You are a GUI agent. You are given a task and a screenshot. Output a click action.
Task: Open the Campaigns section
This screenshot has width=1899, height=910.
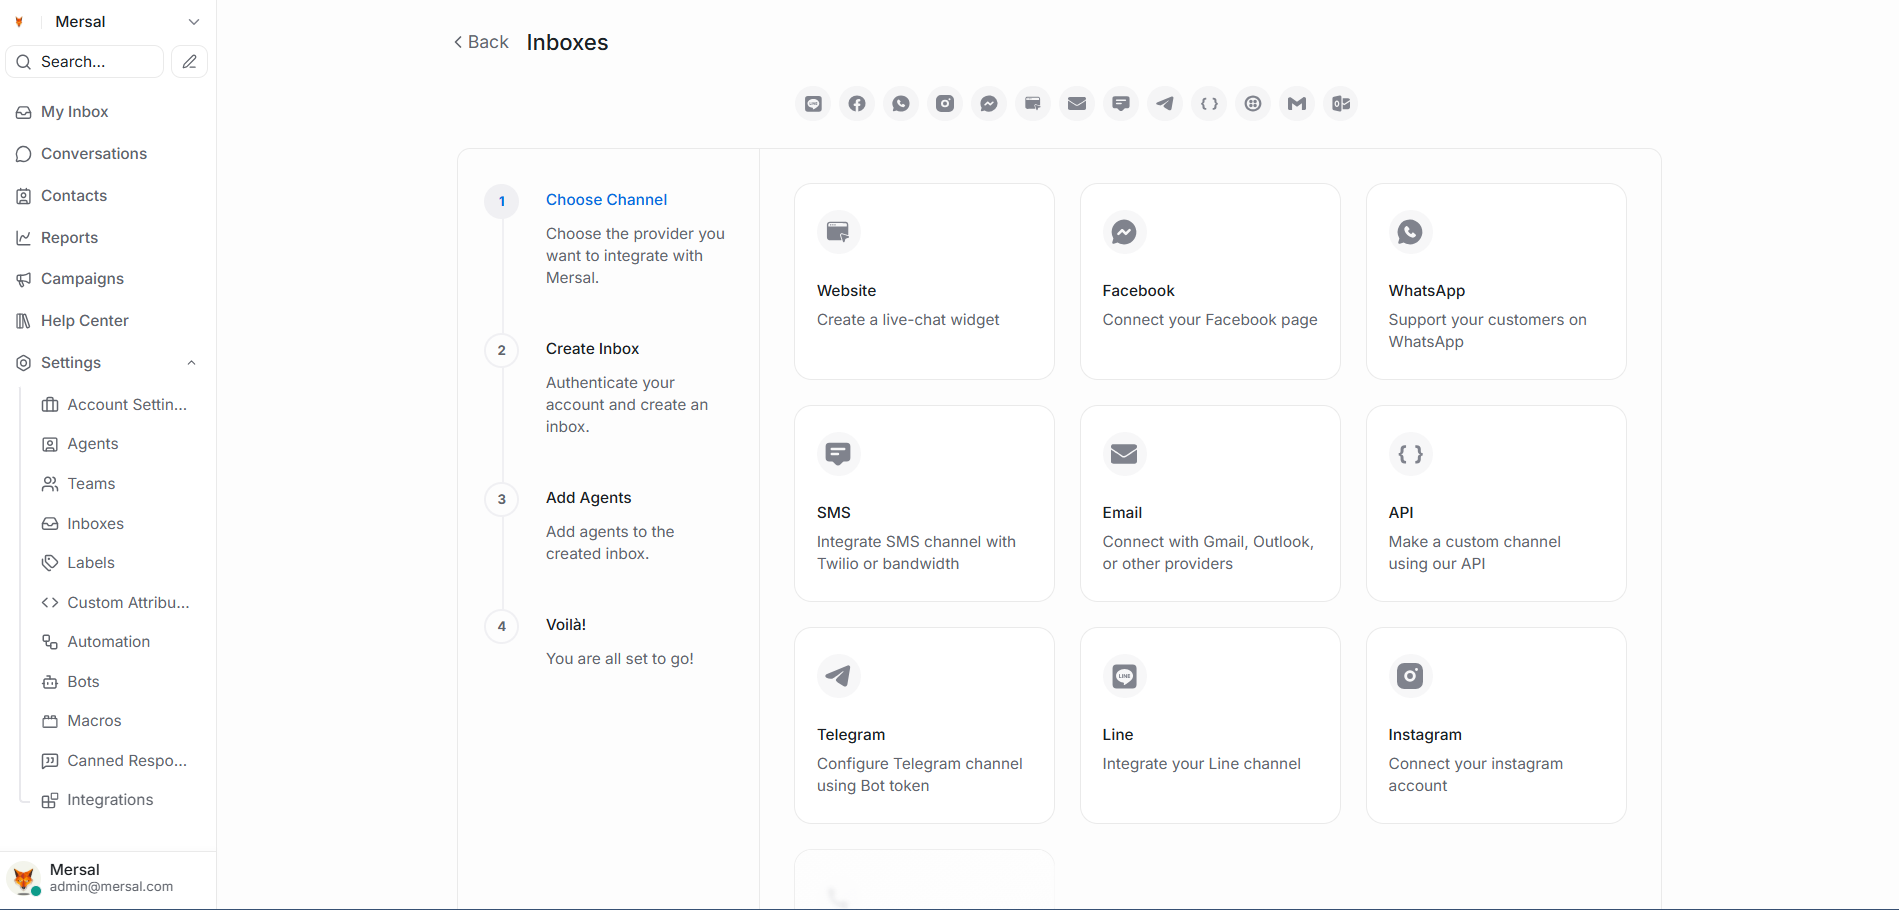tap(81, 278)
